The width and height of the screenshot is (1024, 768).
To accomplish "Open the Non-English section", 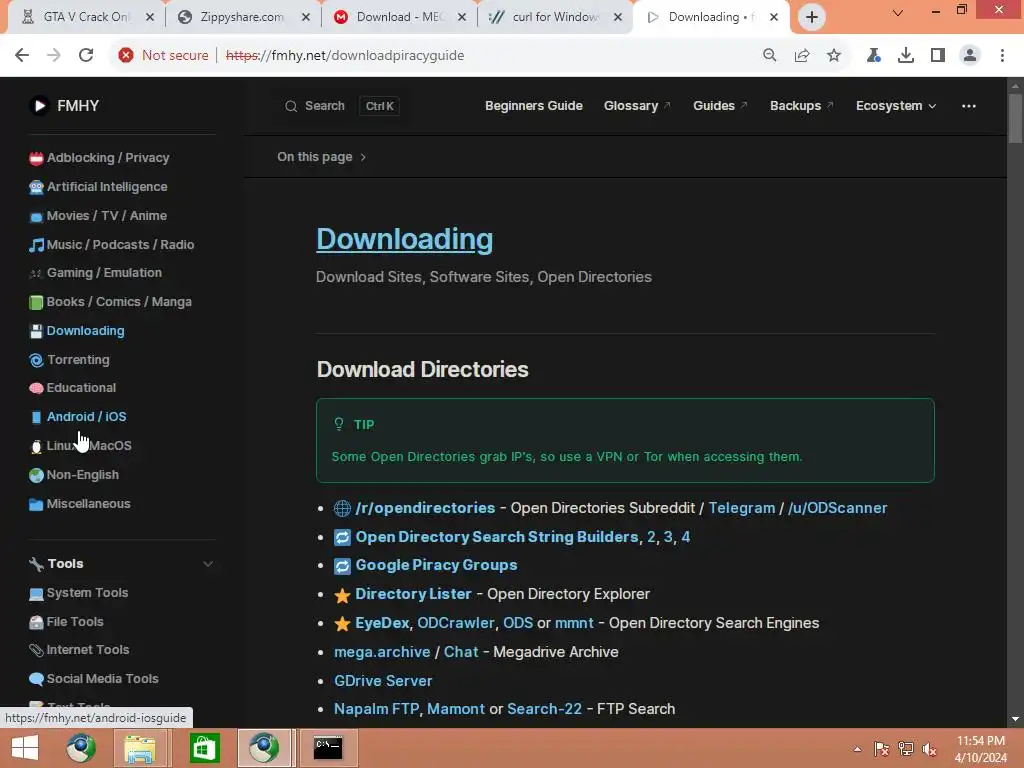I will [x=74, y=475].
